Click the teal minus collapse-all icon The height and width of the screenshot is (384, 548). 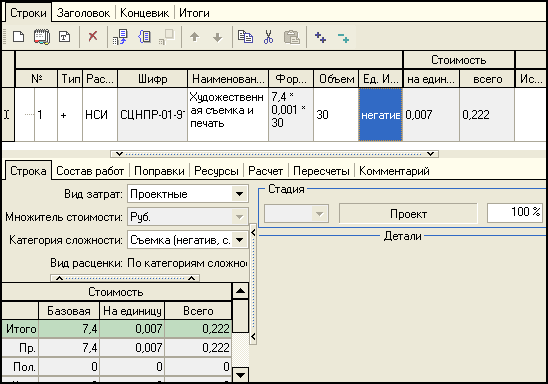[x=344, y=37]
